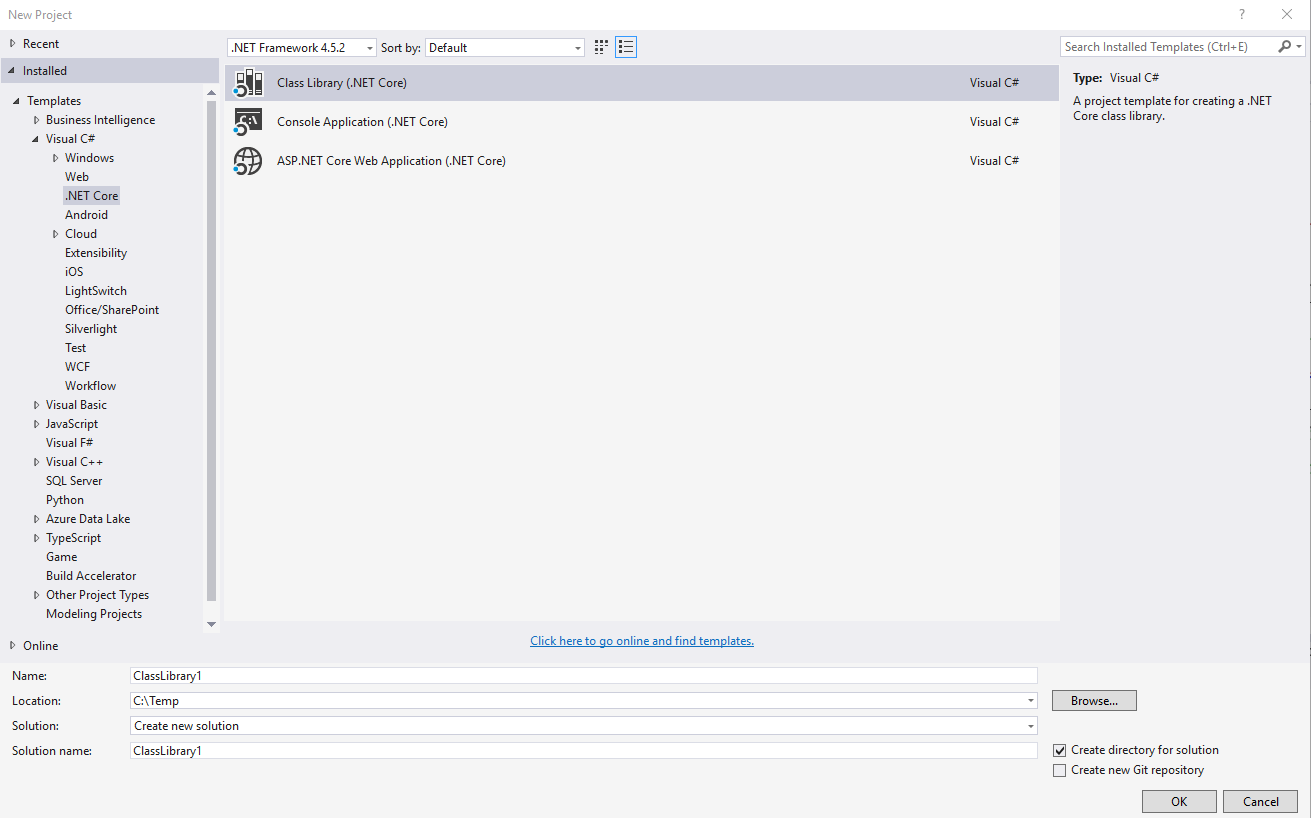This screenshot has height=818, width=1311.
Task: Select Class Library (.NET Core) template name
Action: click(x=342, y=83)
